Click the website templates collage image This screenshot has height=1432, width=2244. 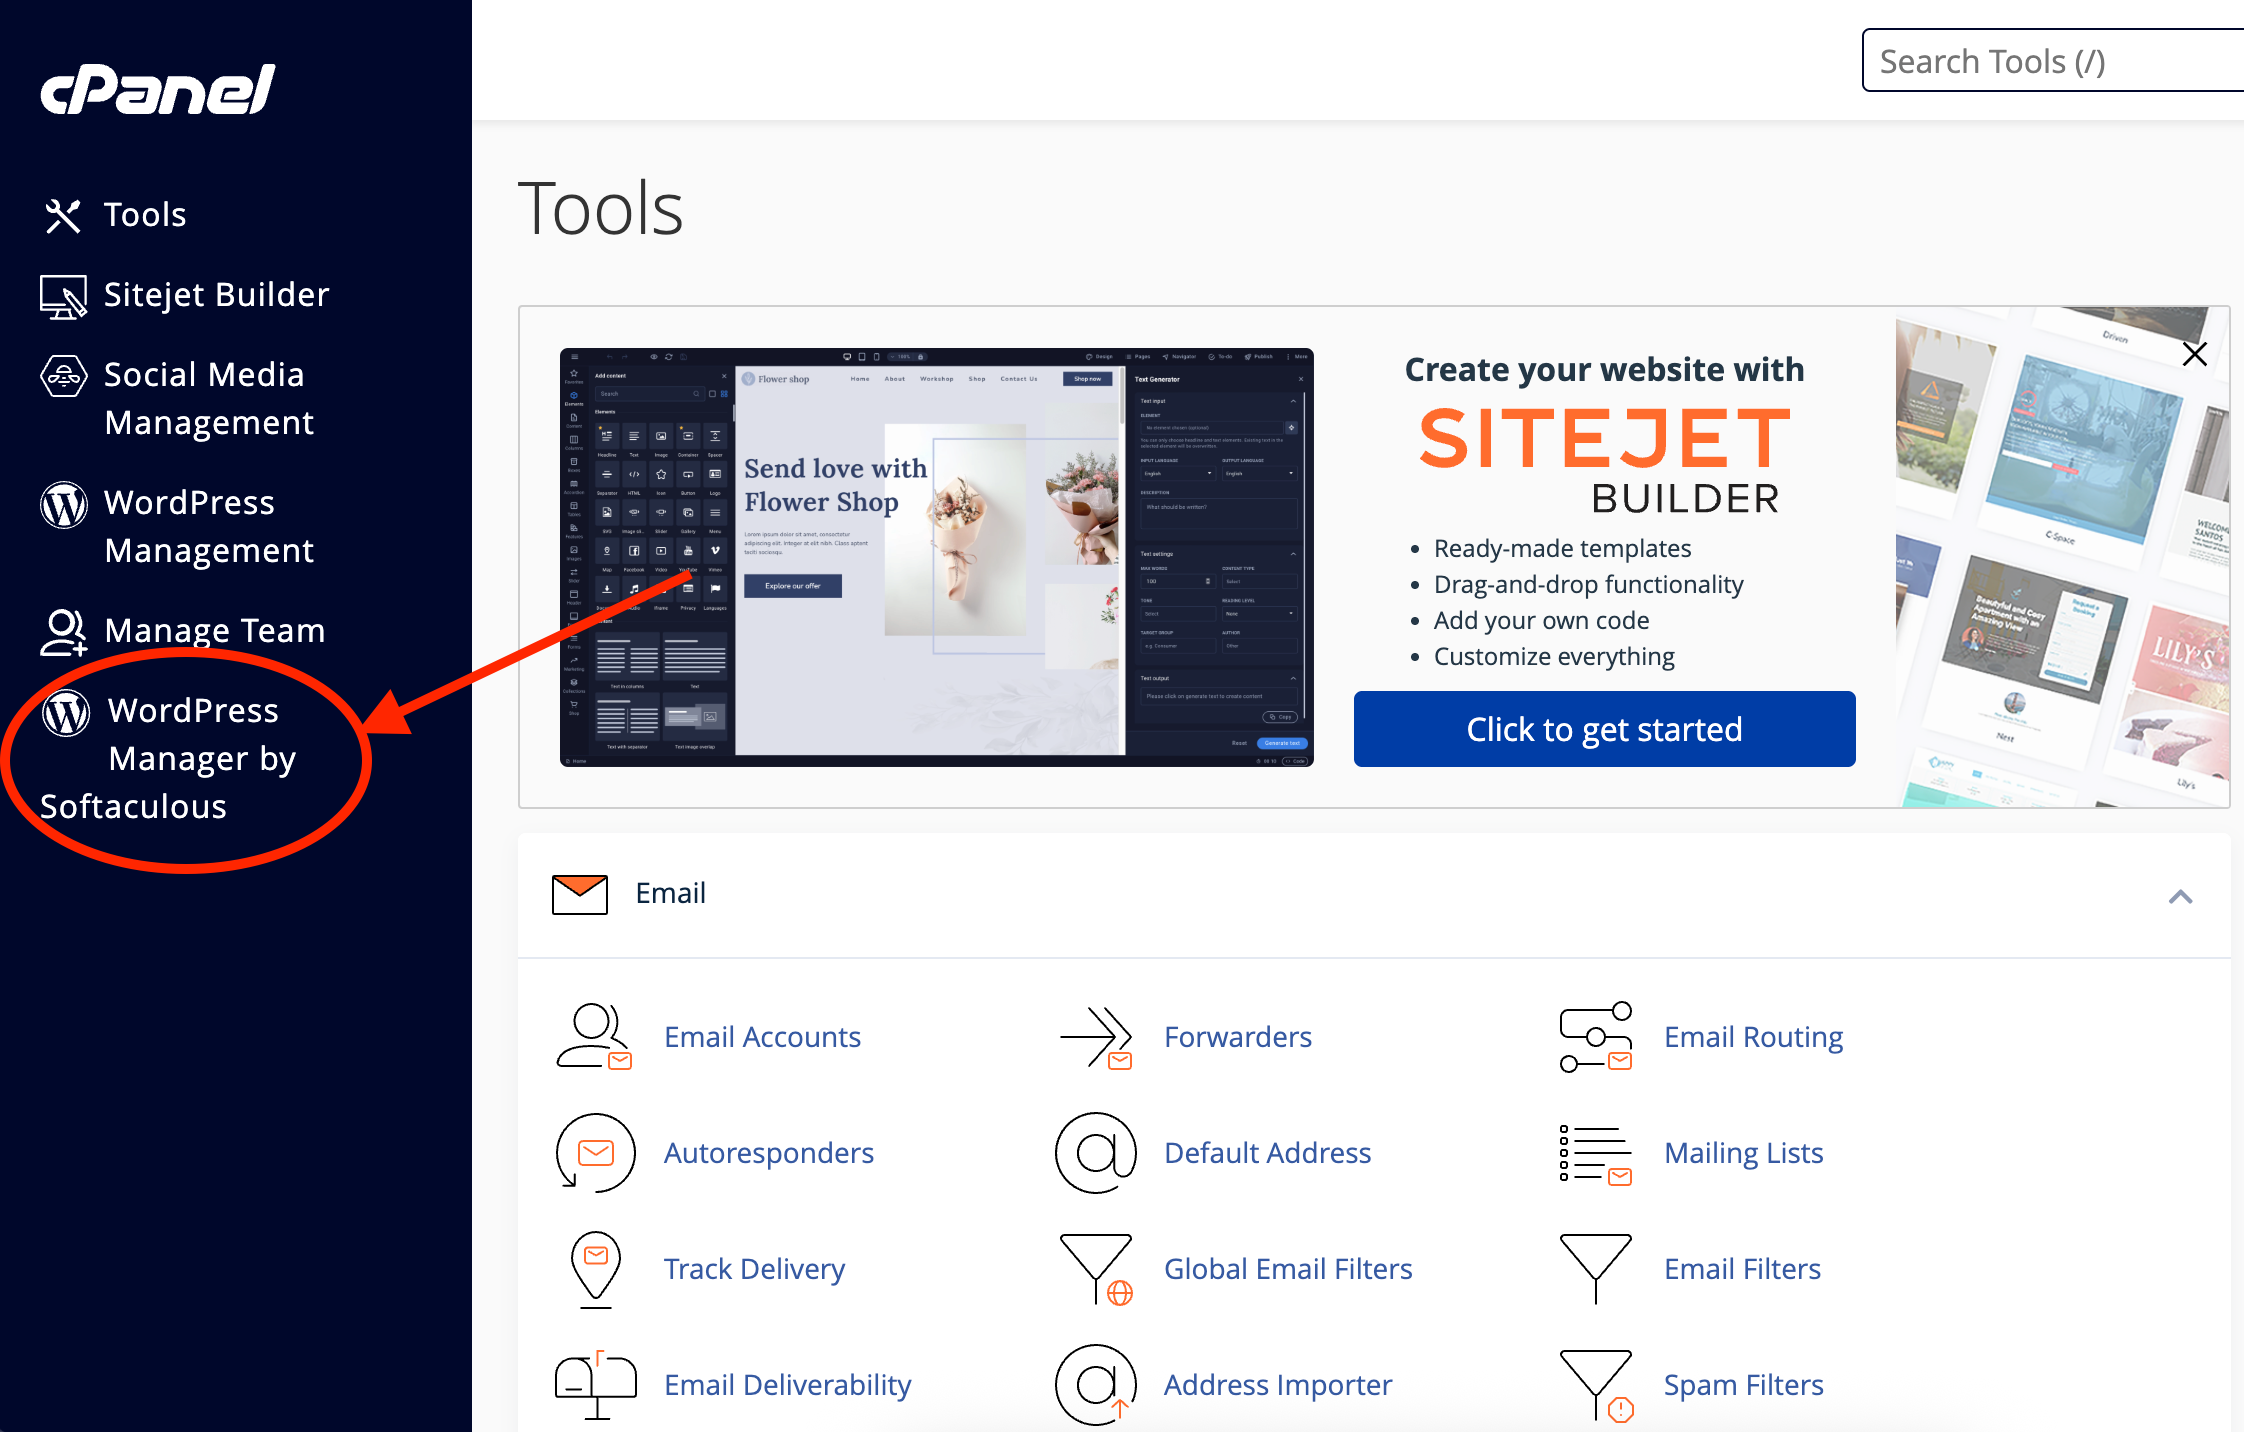[2062, 557]
